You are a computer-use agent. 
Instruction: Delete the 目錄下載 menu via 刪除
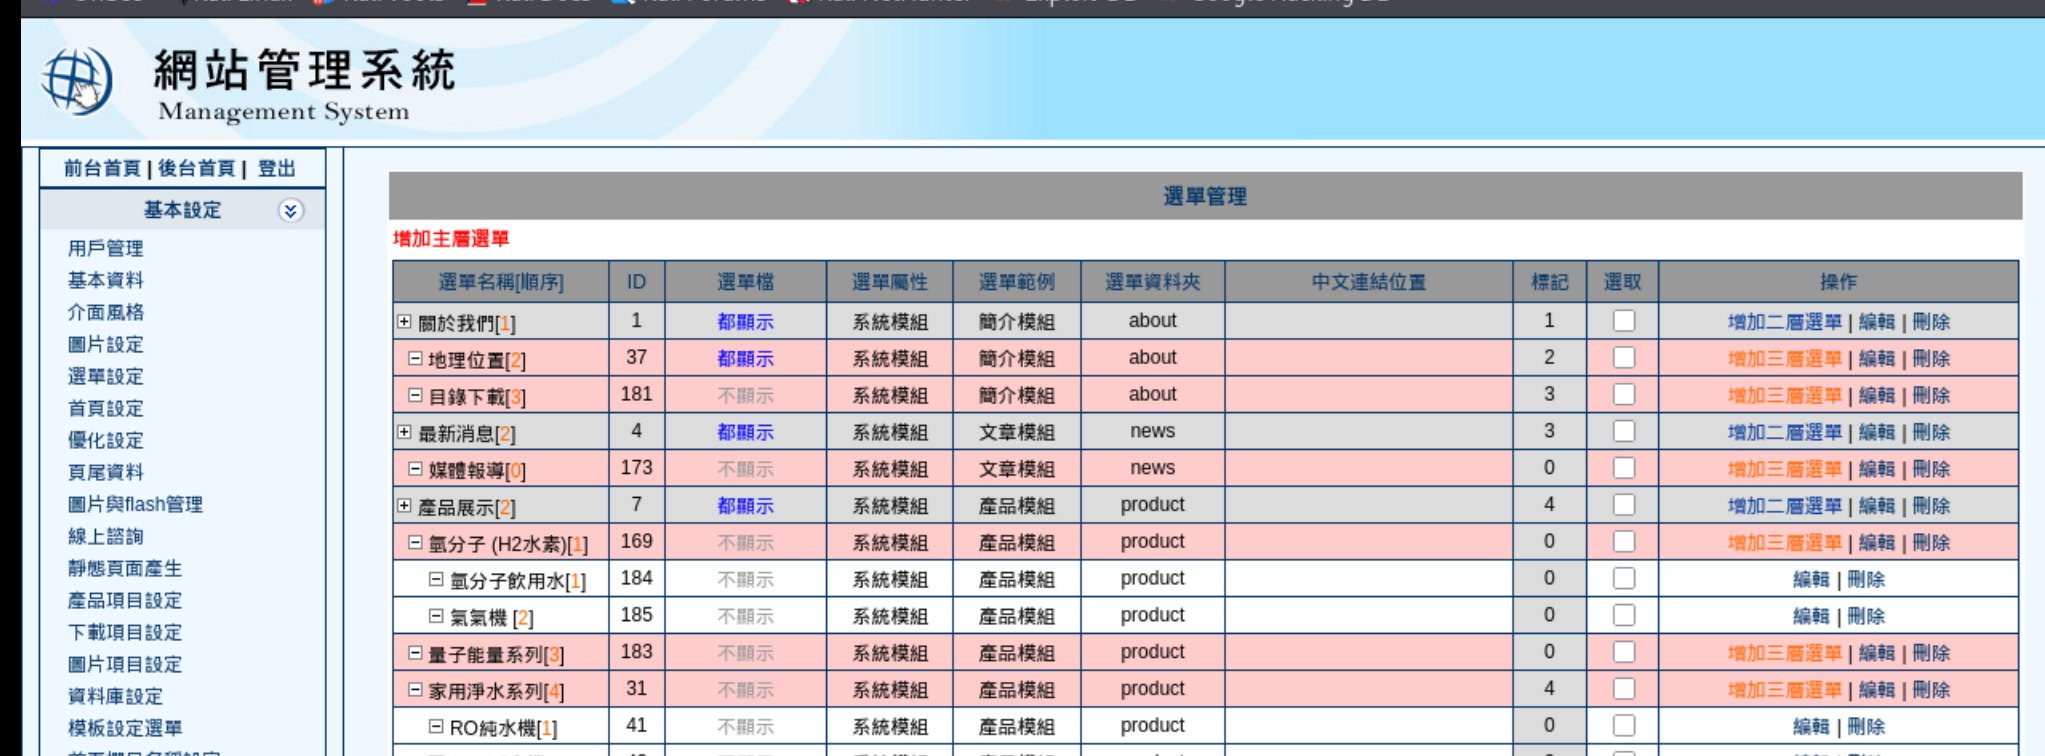[1931, 396]
